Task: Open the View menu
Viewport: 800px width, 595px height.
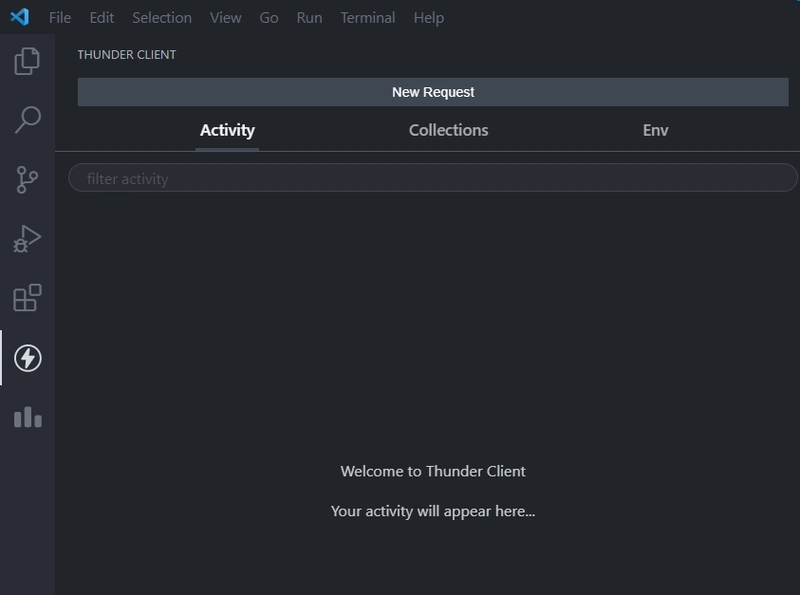Action: coord(226,18)
